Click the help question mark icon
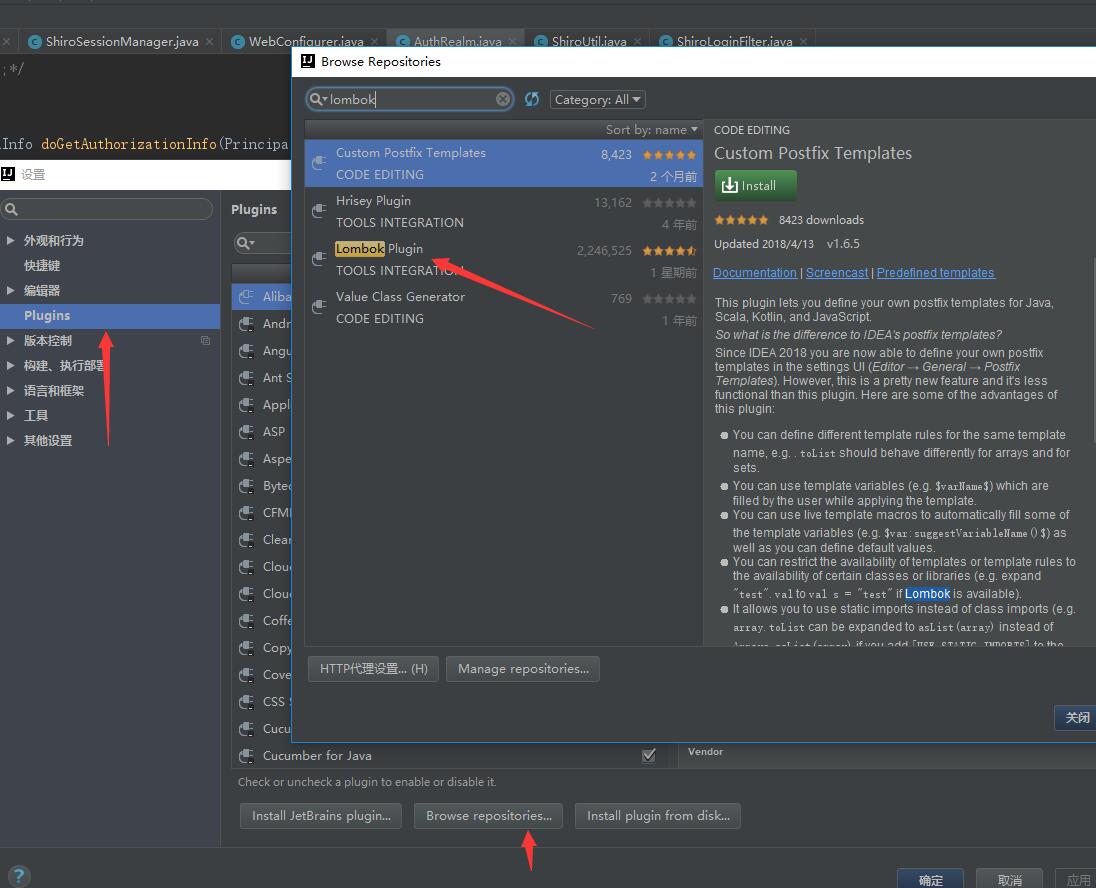This screenshot has height=888, width=1096. pos(19,875)
